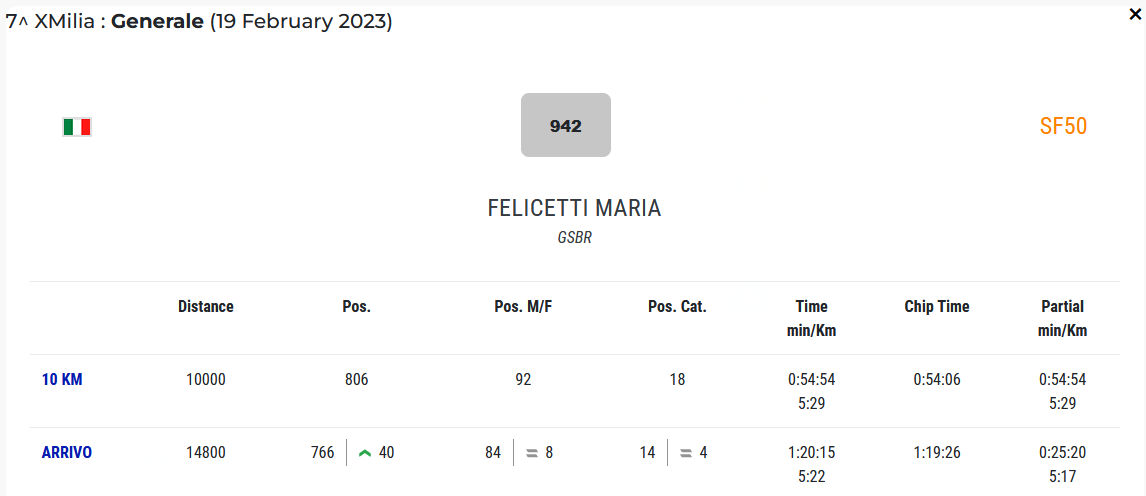Click the green up arrow position indicator
Image resolution: width=1146 pixels, height=496 pixels.
(x=365, y=453)
